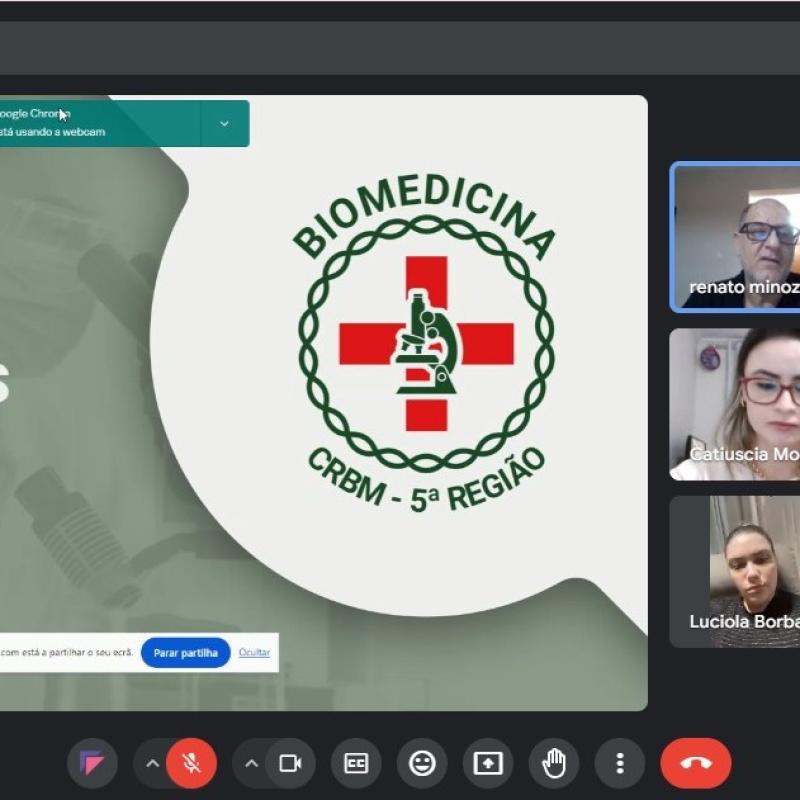Leave the call with the red hang-up button
The height and width of the screenshot is (800, 800).
pos(696,764)
